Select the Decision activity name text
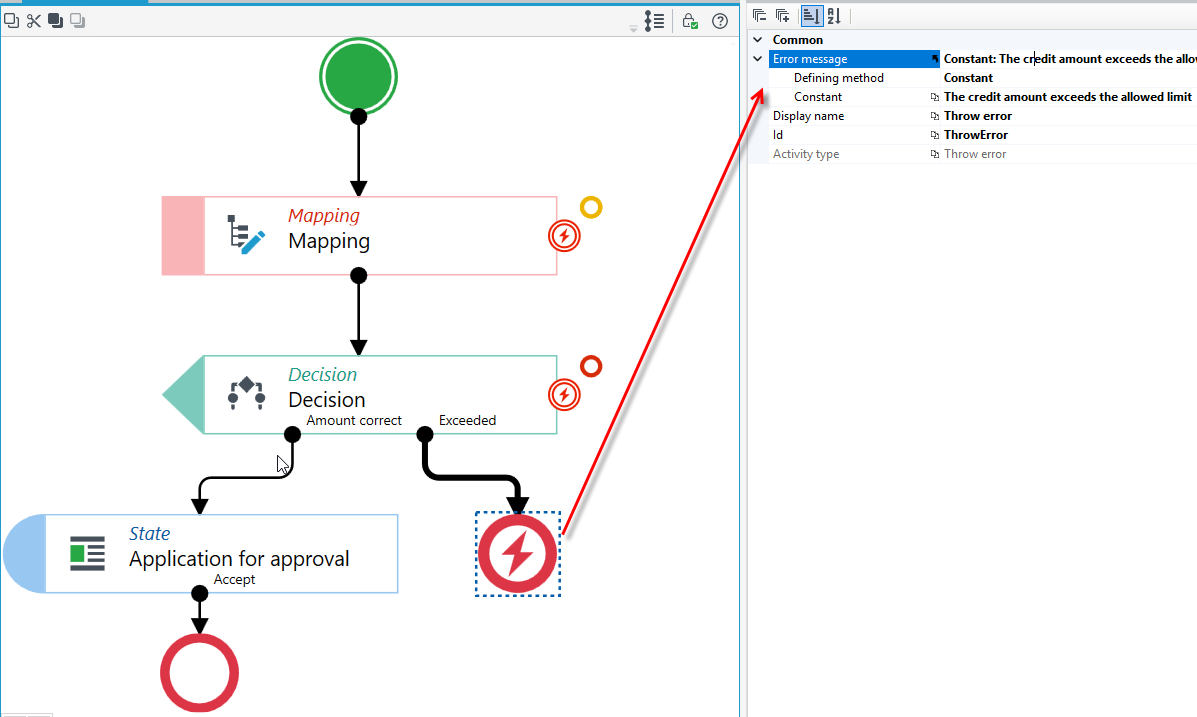1197x717 pixels. pos(327,400)
